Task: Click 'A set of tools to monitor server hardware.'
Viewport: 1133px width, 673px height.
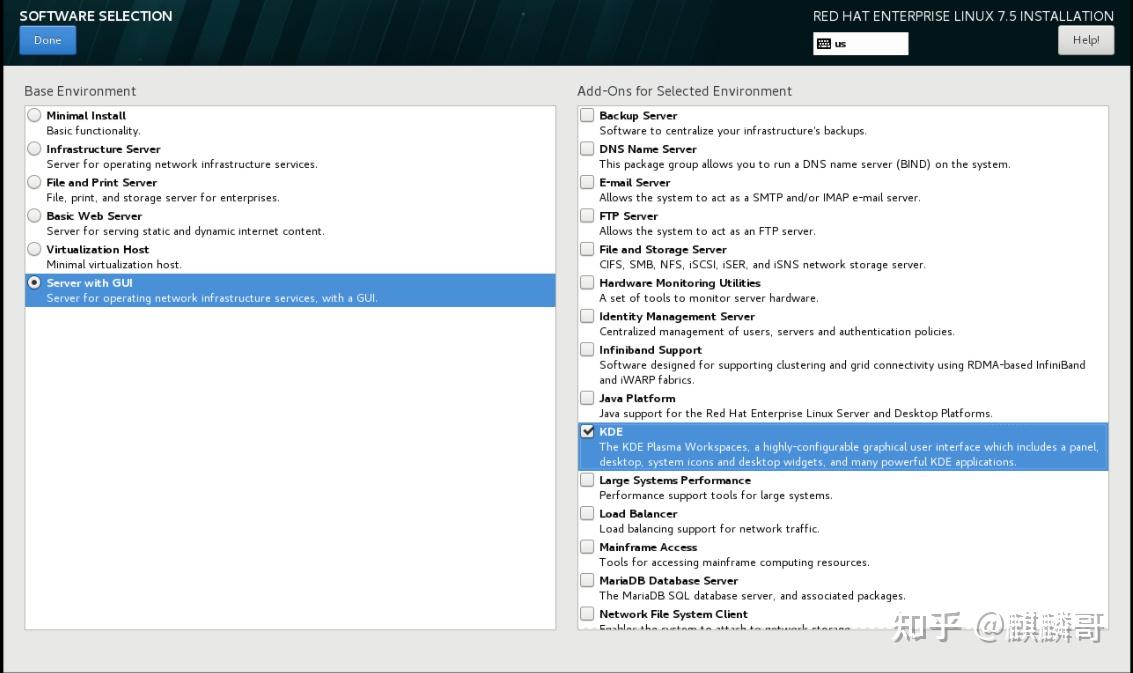Action: [x=709, y=298]
